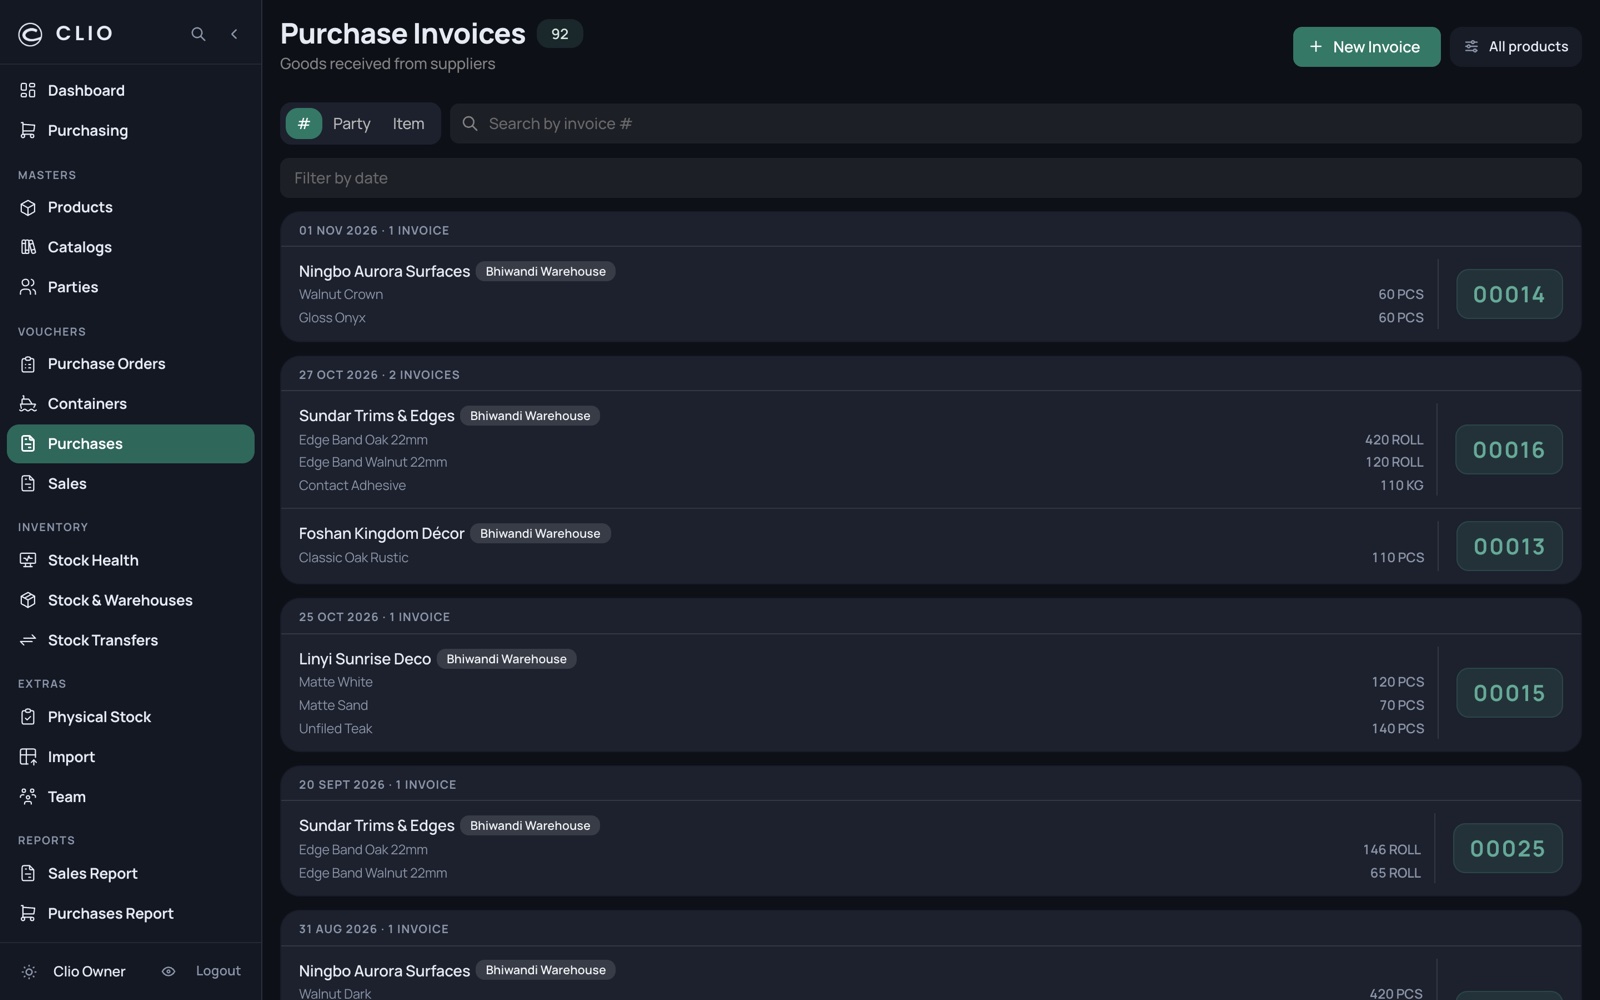The height and width of the screenshot is (1000, 1600).
Task: Open the sidebar search icon
Action: (198, 34)
